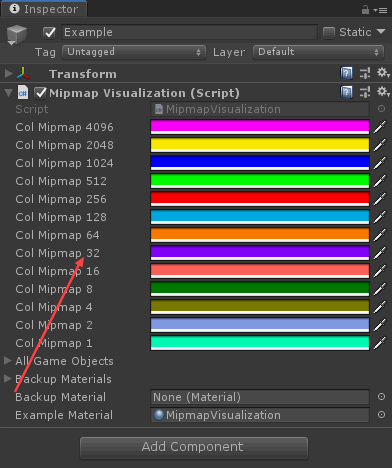Open Example Material object picker circle
Screen dimensions: 392x468
coord(381,415)
